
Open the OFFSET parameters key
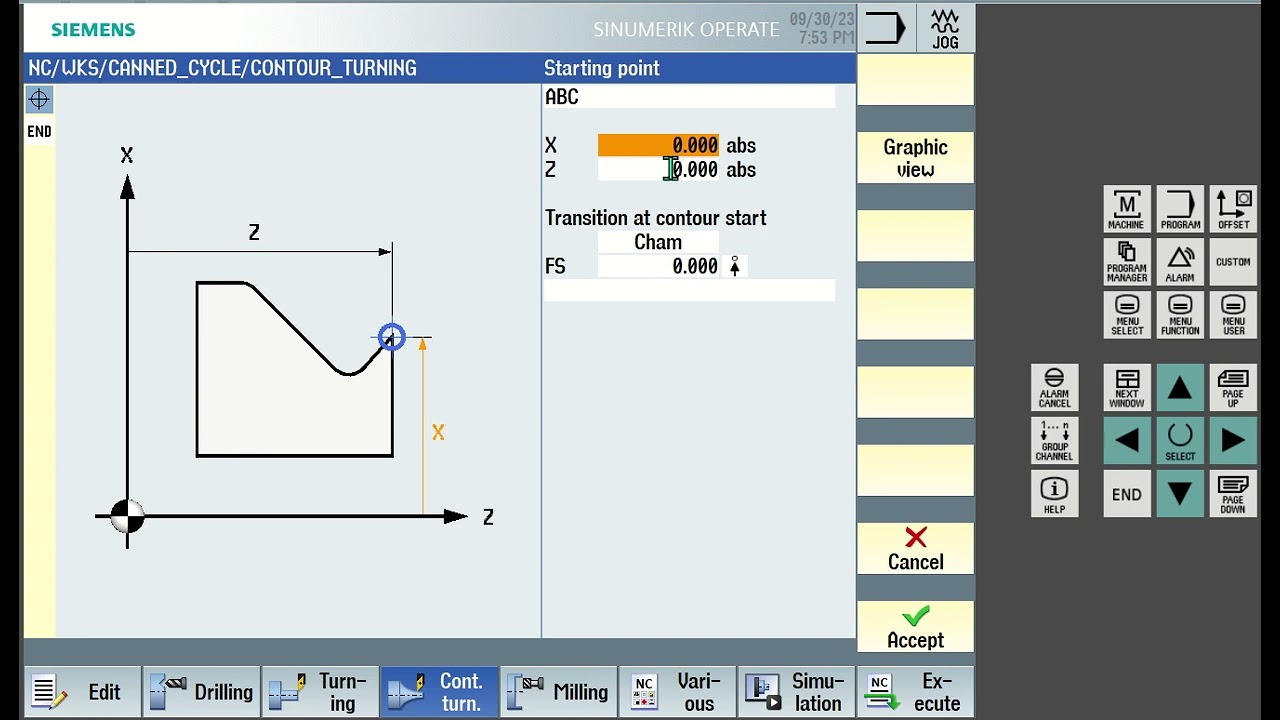point(1233,209)
